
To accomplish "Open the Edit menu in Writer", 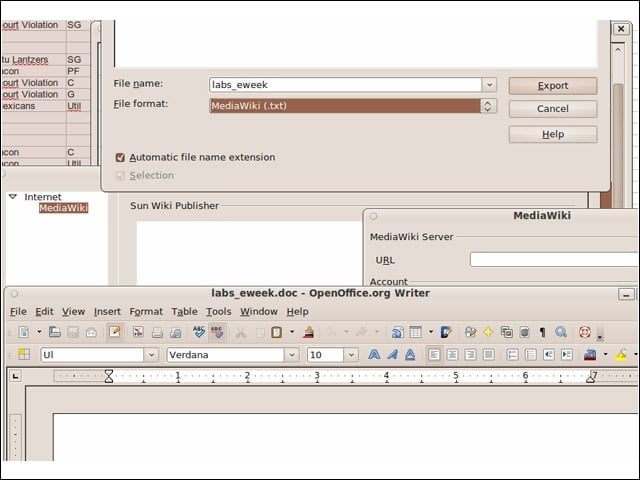I will click(x=44, y=312).
